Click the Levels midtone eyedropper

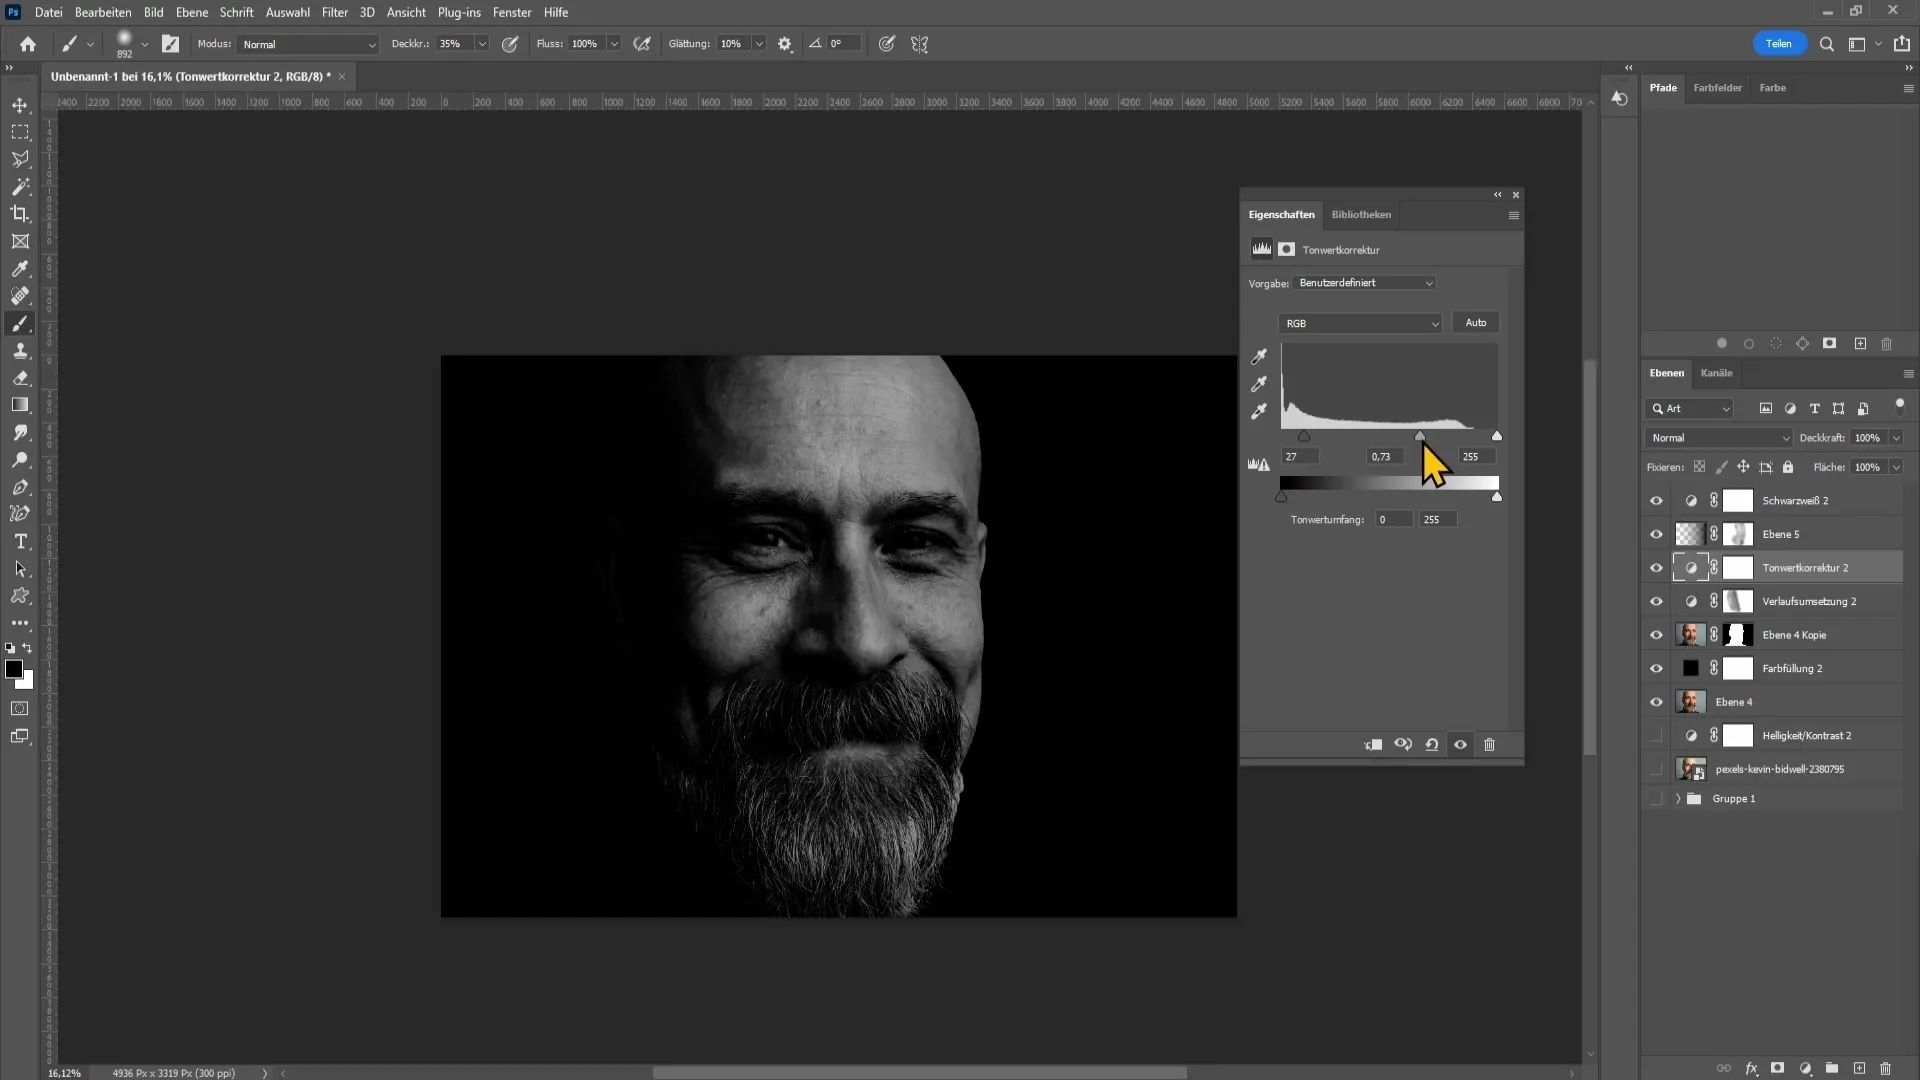1259,384
